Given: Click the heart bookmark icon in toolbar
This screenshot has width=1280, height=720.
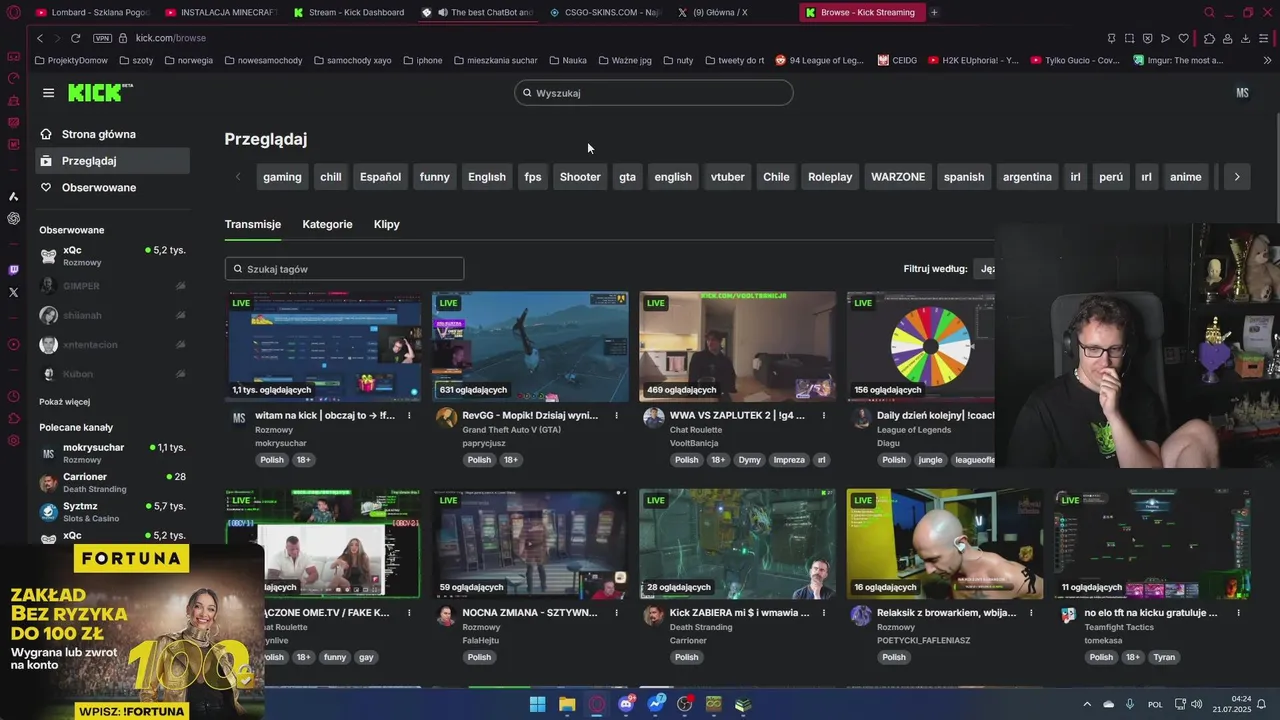Looking at the screenshot, I should pyautogui.click(x=1184, y=38).
